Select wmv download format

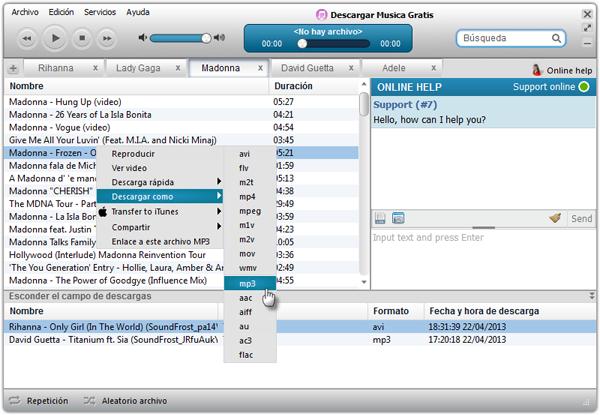click(250, 268)
